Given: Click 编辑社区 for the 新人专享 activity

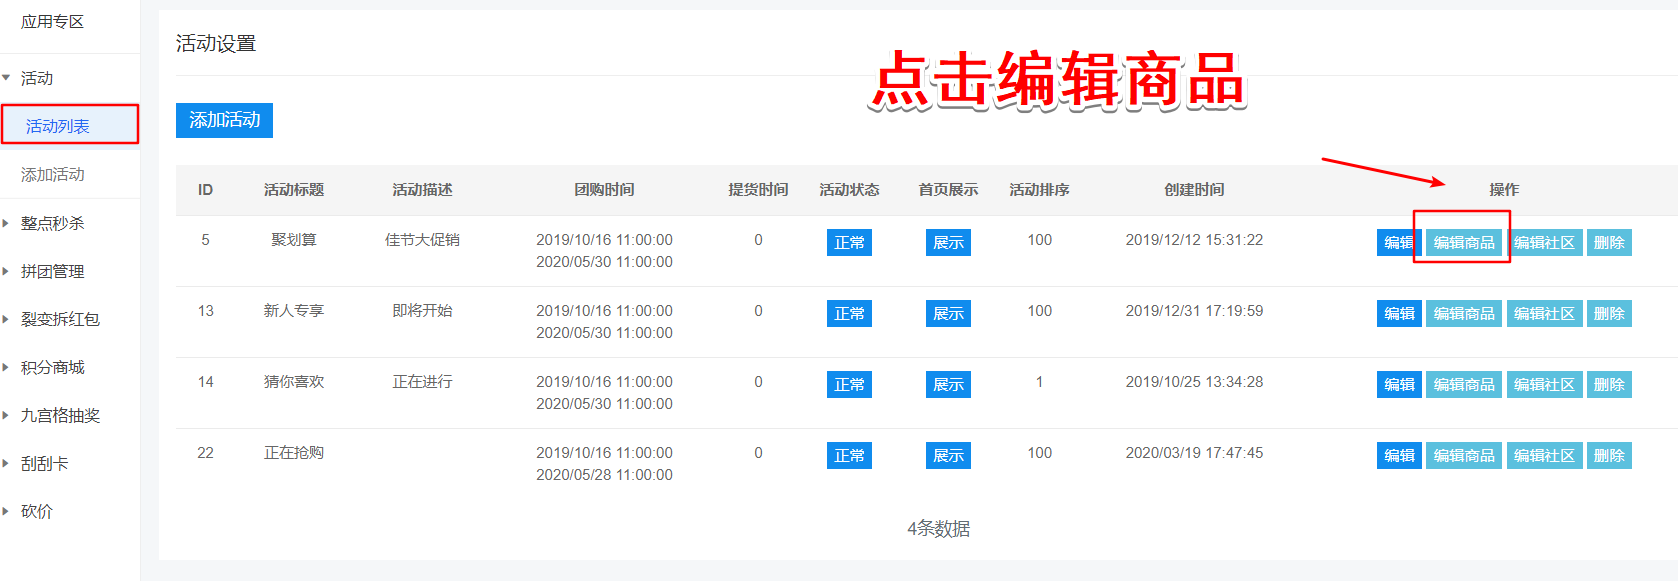Looking at the screenshot, I should point(1544,314).
